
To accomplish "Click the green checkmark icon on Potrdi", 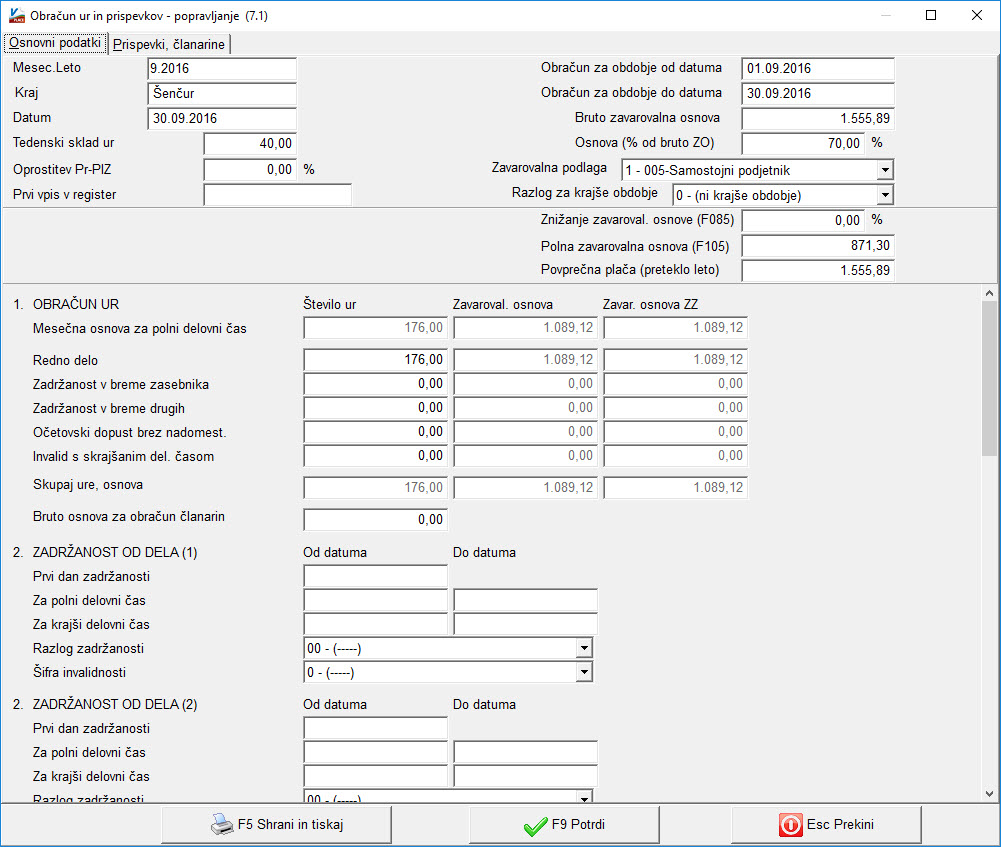I will click(535, 826).
